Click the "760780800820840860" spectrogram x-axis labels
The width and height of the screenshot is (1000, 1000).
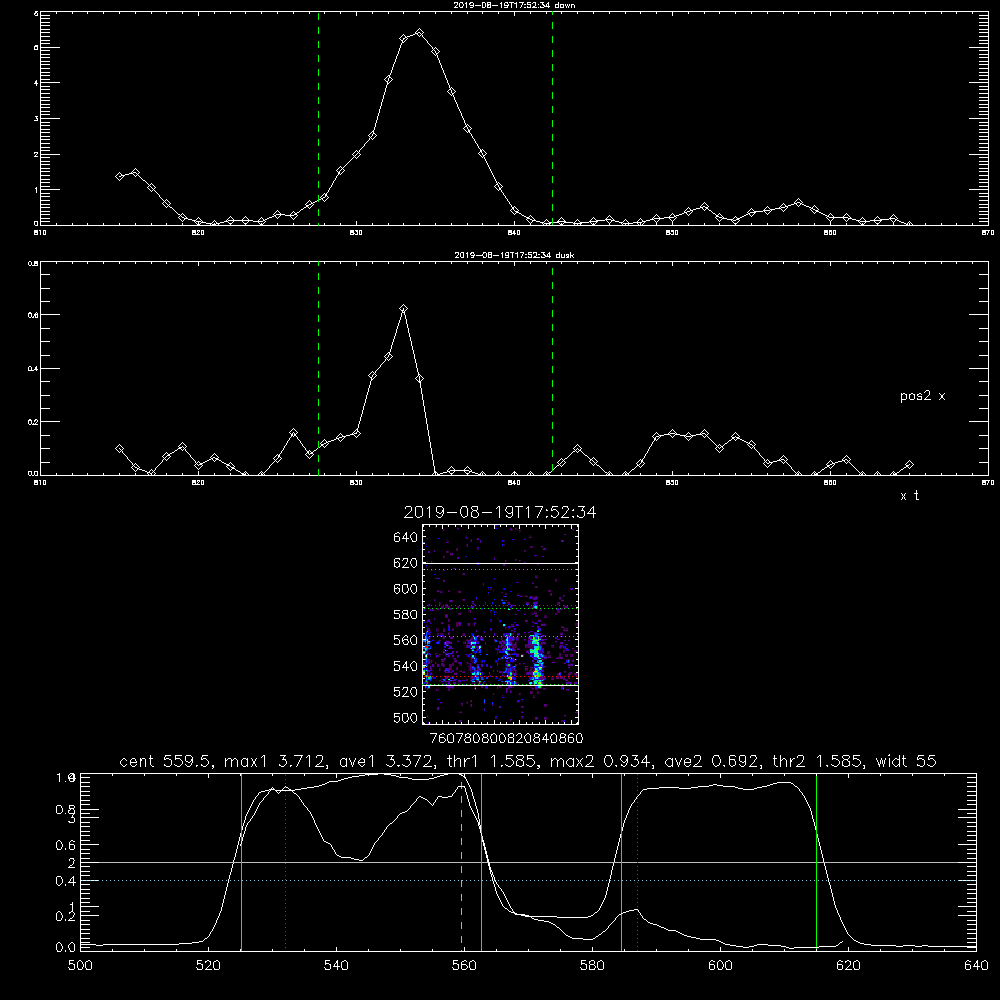[x=506, y=739]
